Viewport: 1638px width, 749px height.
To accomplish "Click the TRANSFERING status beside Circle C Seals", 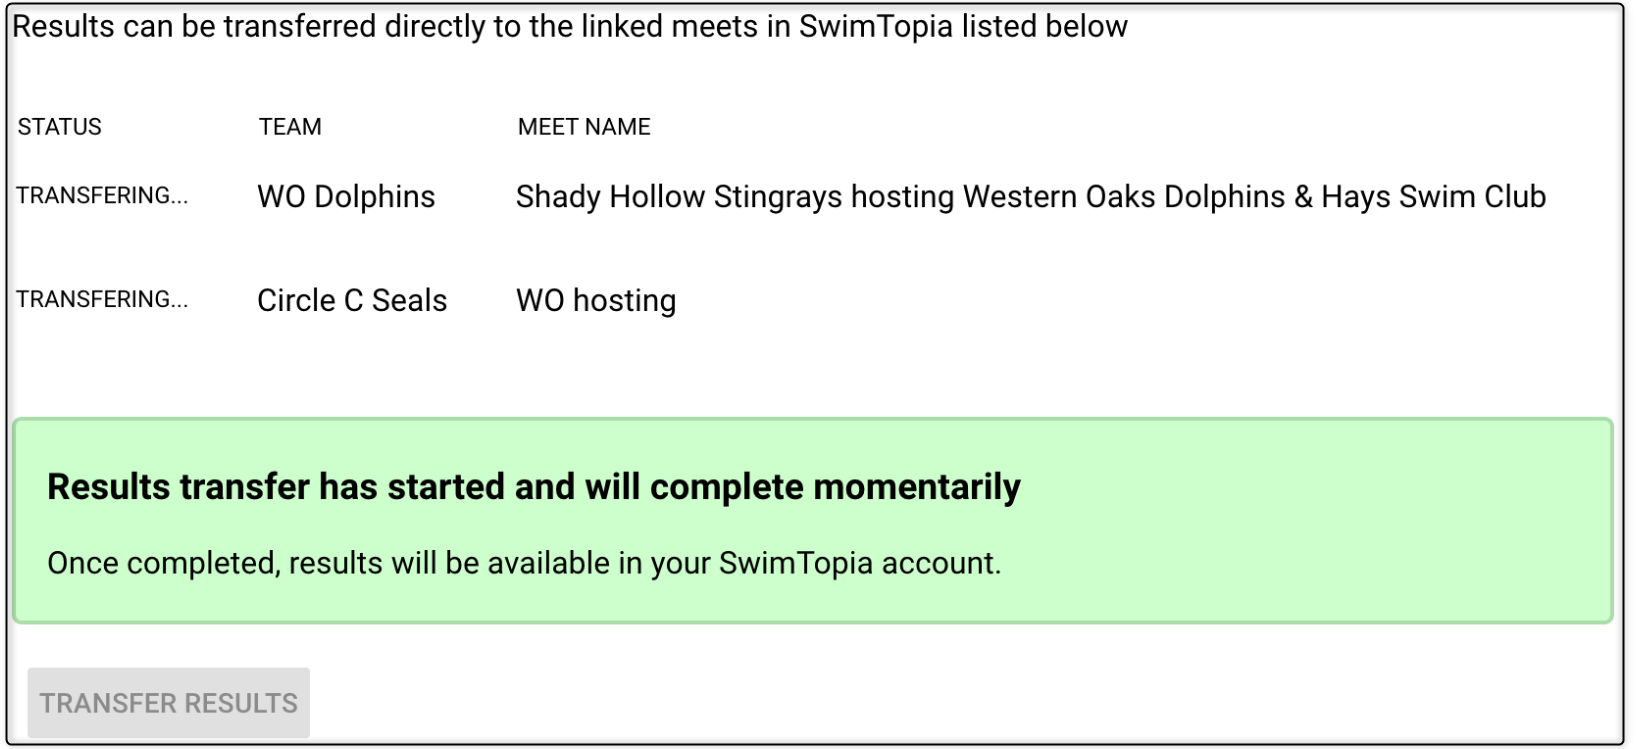I will tap(102, 300).
